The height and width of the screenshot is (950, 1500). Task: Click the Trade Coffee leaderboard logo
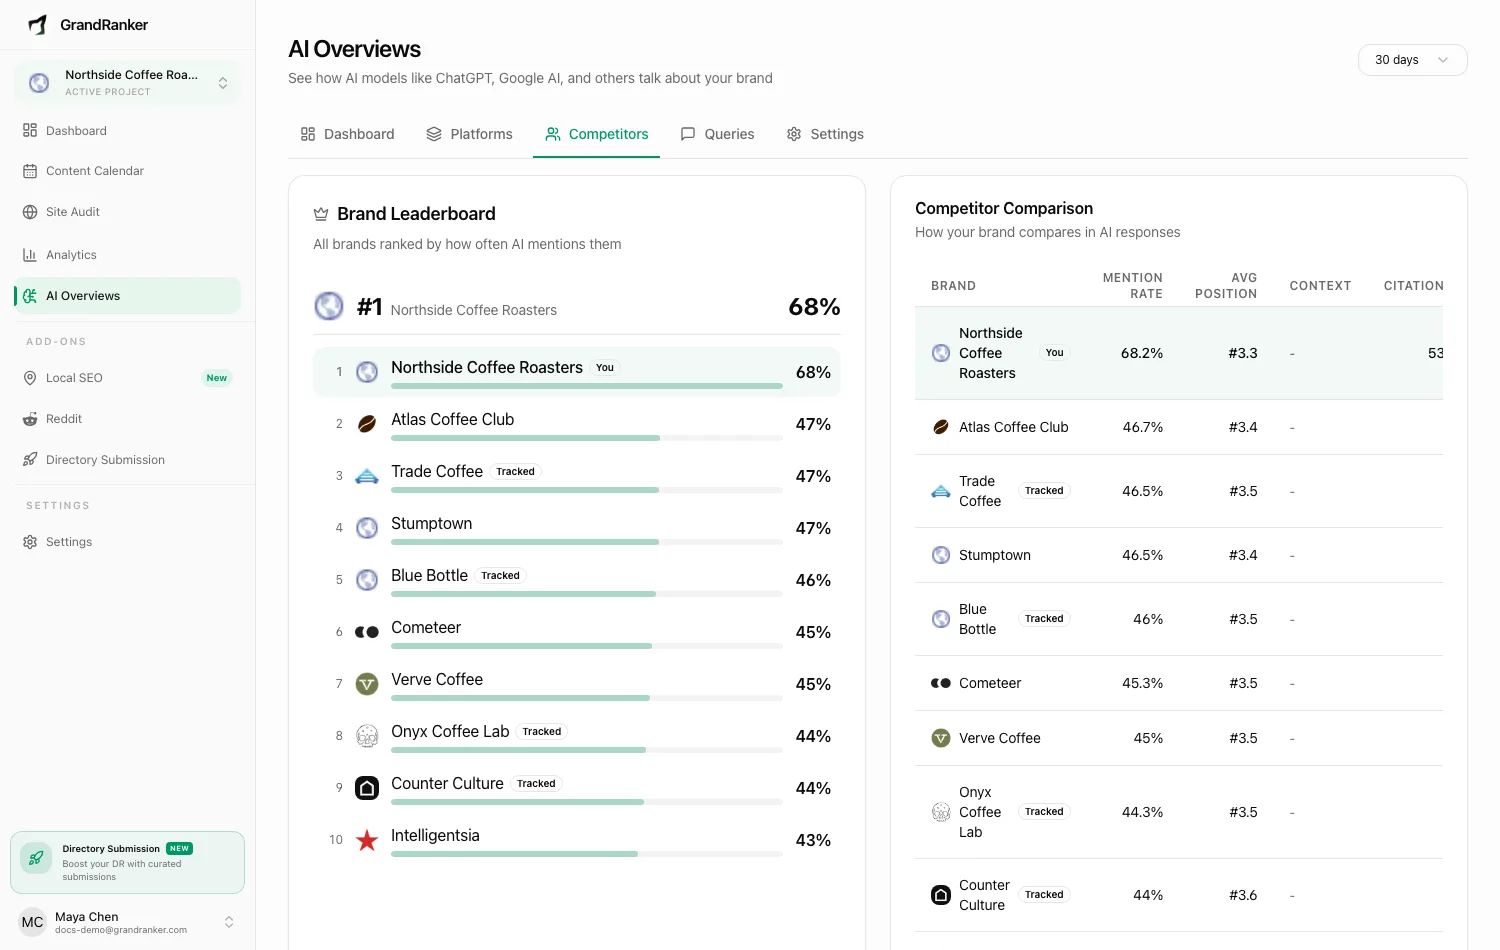pyautogui.click(x=367, y=476)
